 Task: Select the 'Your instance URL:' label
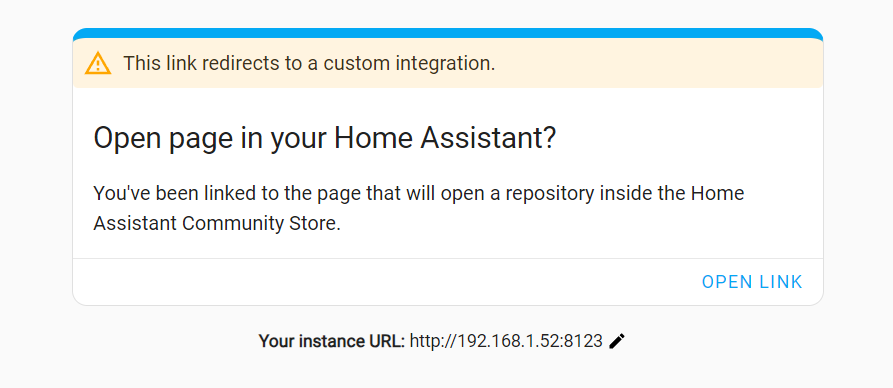tap(331, 341)
